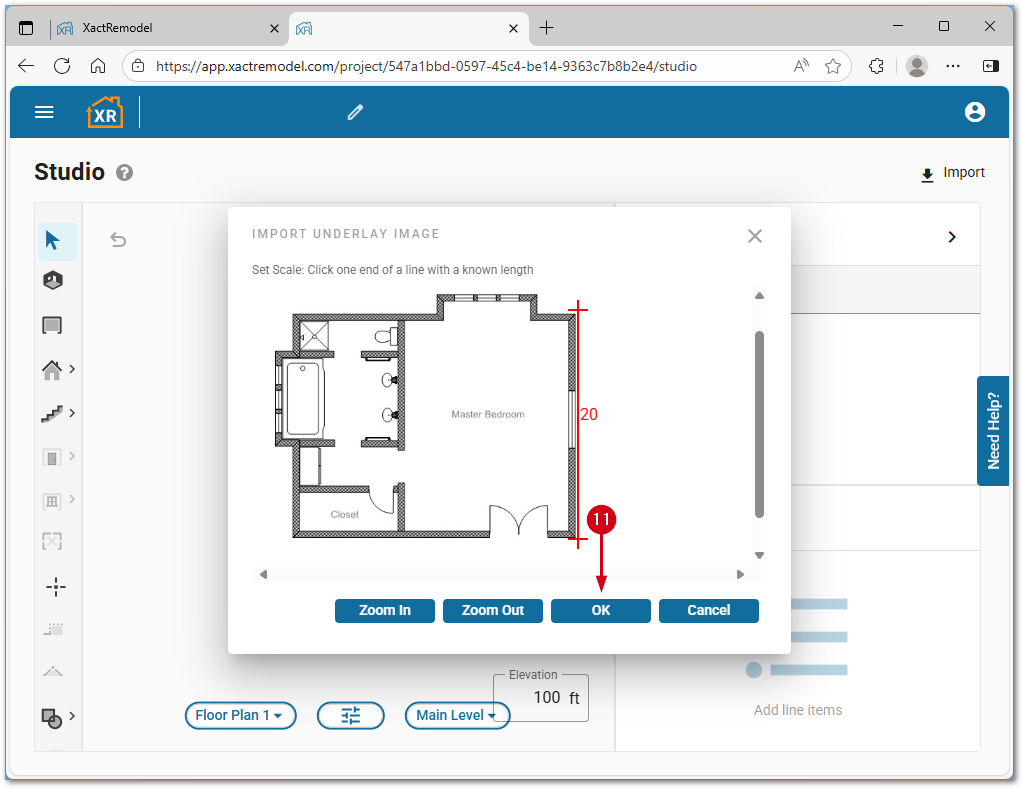Viewport: 1023px width, 789px height.
Task: Open the Floor Plan 1 dropdown
Action: tap(240, 715)
